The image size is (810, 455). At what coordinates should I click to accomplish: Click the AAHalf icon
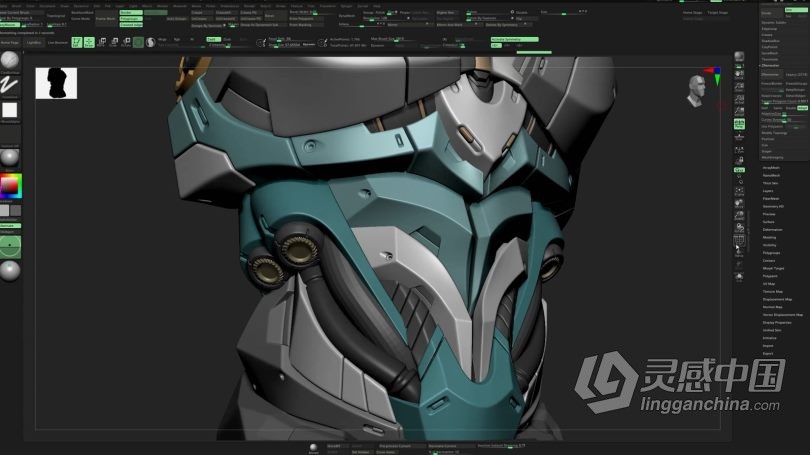[739, 111]
